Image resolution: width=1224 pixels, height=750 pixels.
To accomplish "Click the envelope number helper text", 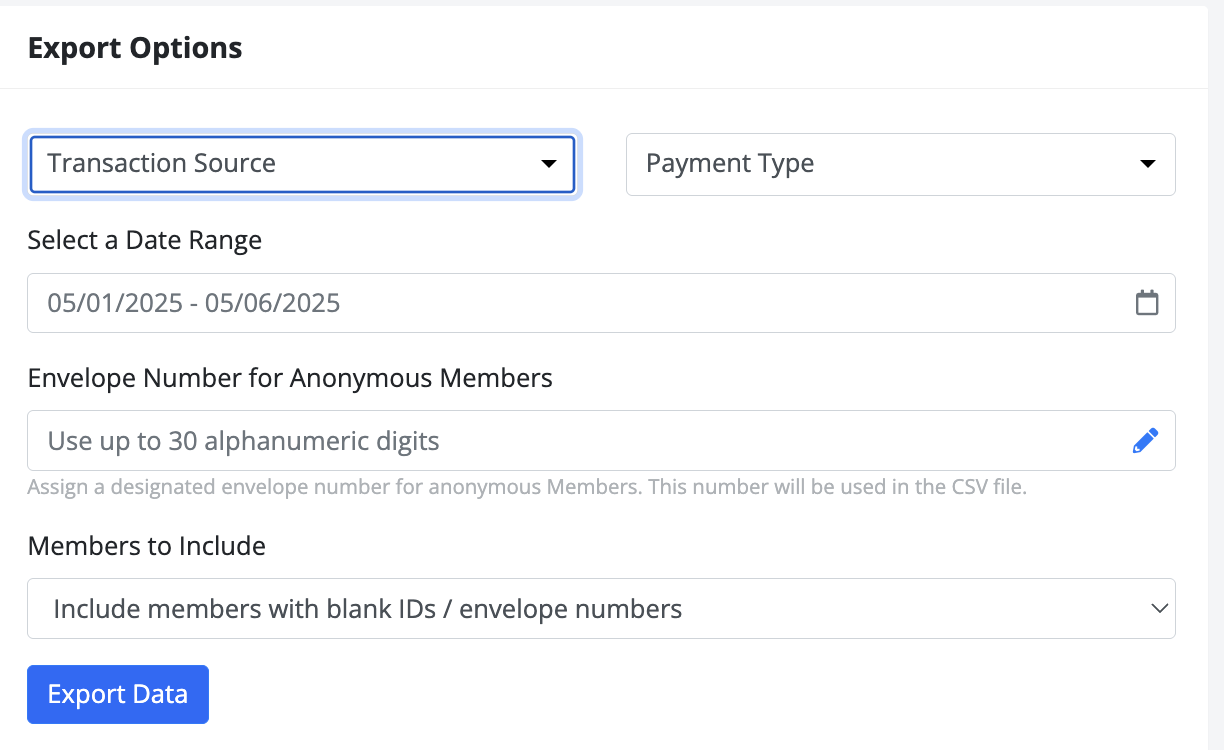I will tap(527, 488).
